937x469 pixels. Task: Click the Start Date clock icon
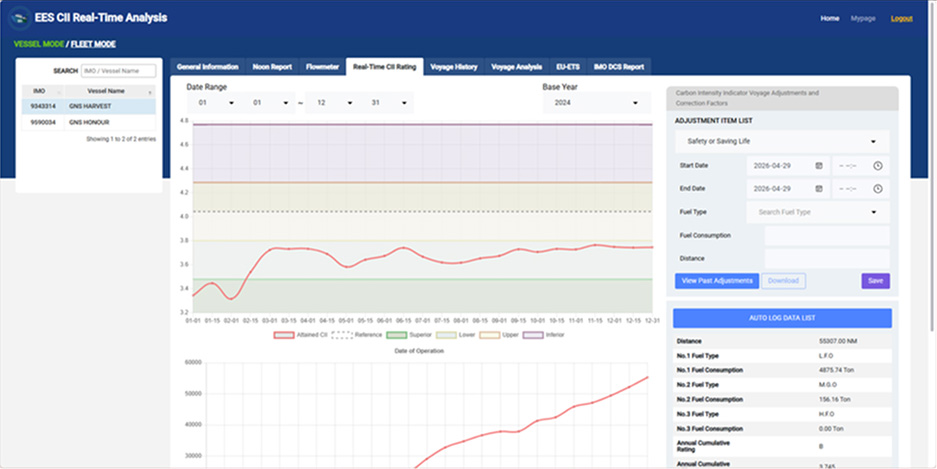(x=877, y=166)
